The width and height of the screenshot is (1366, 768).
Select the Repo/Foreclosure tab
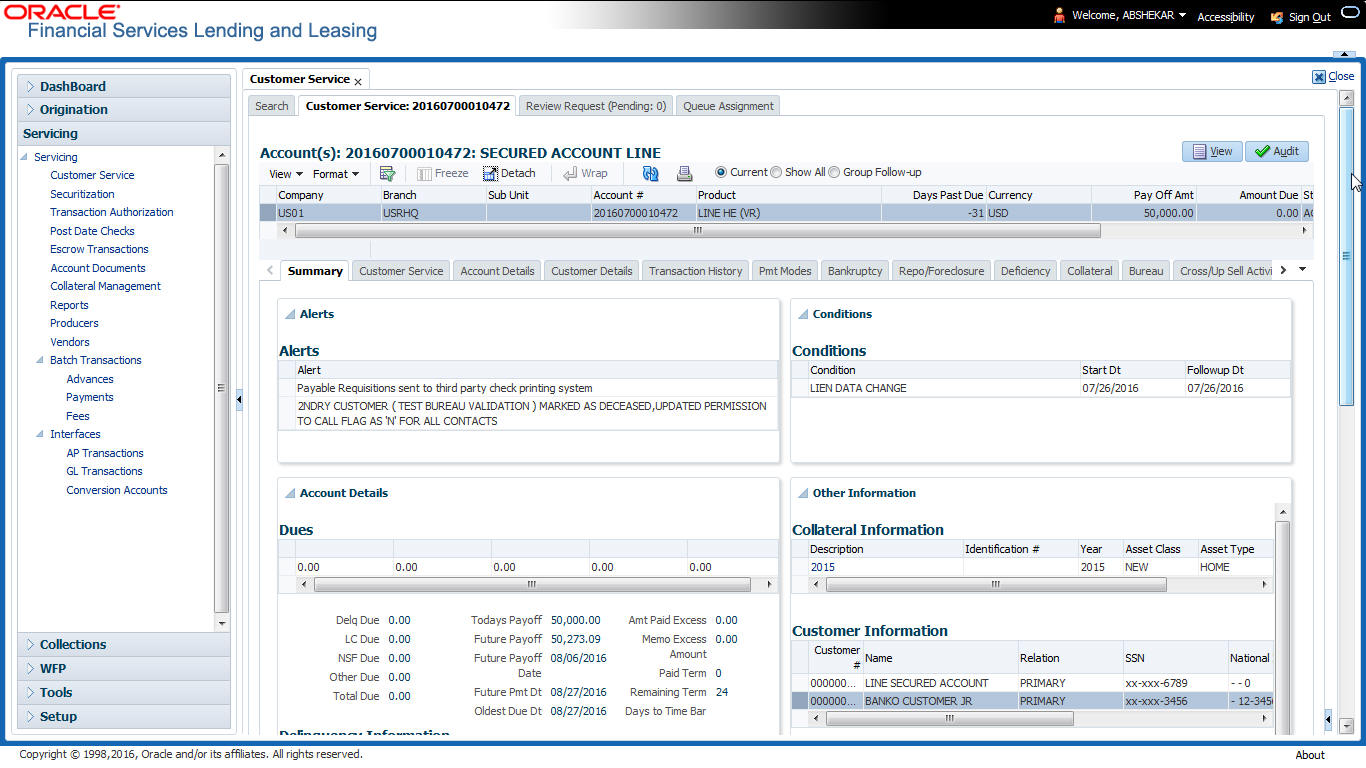point(941,271)
